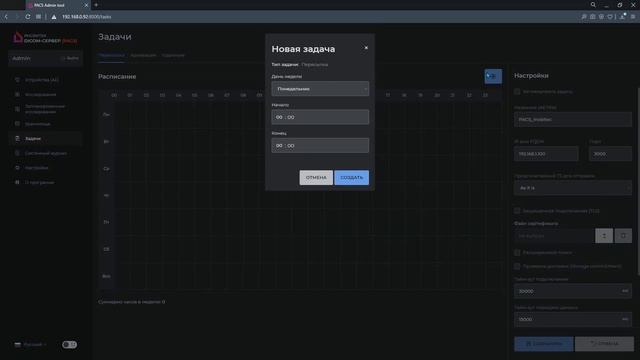Open a new browser tab with plus
640x360 pixels.
click(x=96, y=5)
